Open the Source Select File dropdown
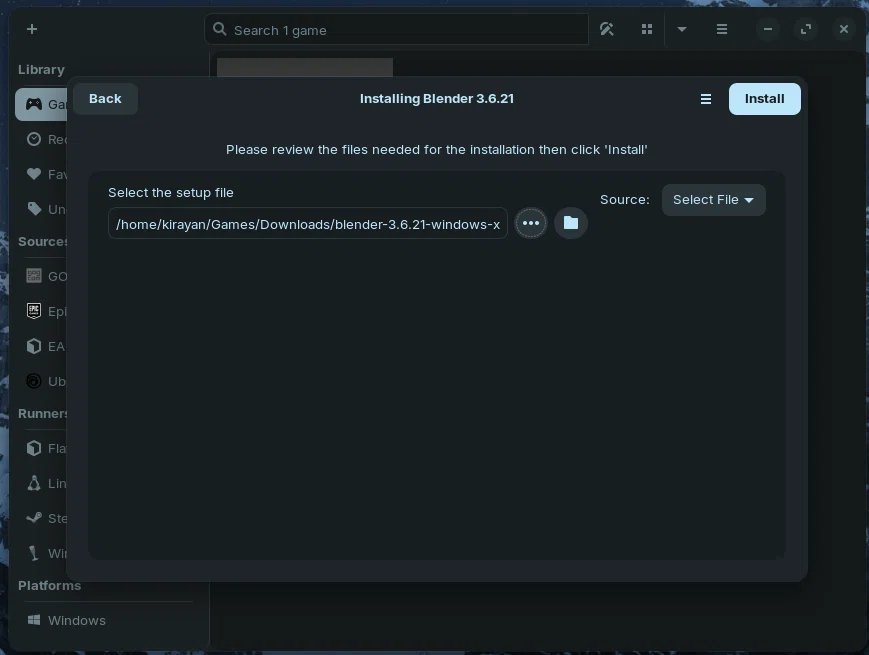The height and width of the screenshot is (655, 869). (x=713, y=199)
